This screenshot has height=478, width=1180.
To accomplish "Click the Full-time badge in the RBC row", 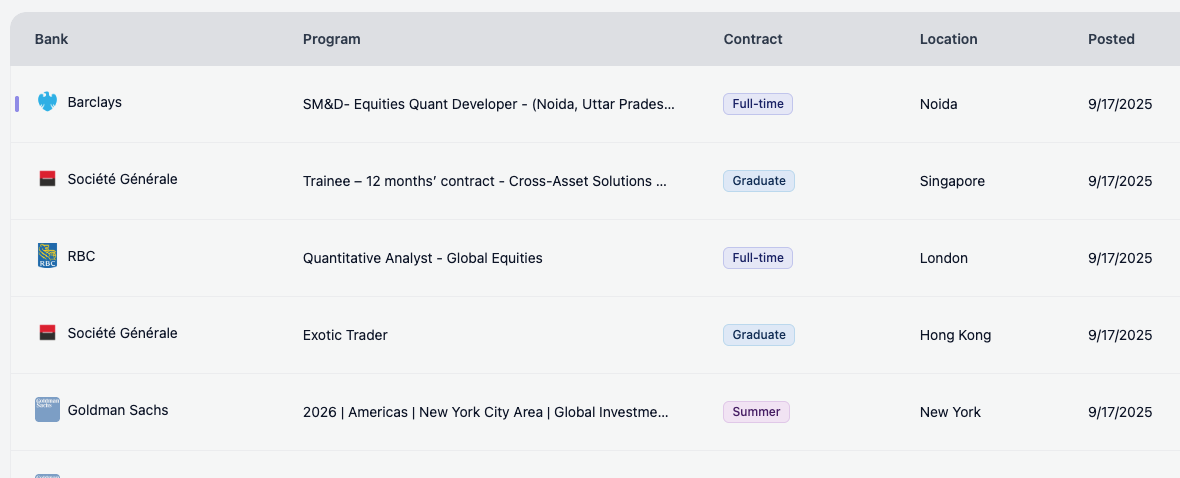I will point(757,258).
